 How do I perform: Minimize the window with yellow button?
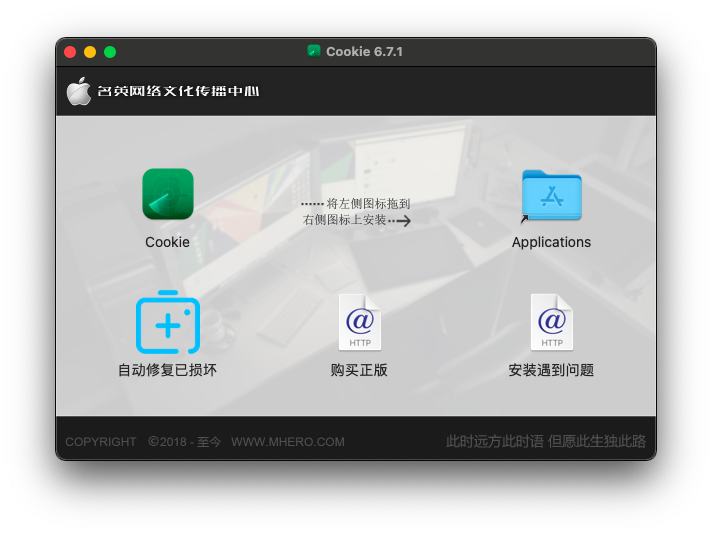coord(90,52)
